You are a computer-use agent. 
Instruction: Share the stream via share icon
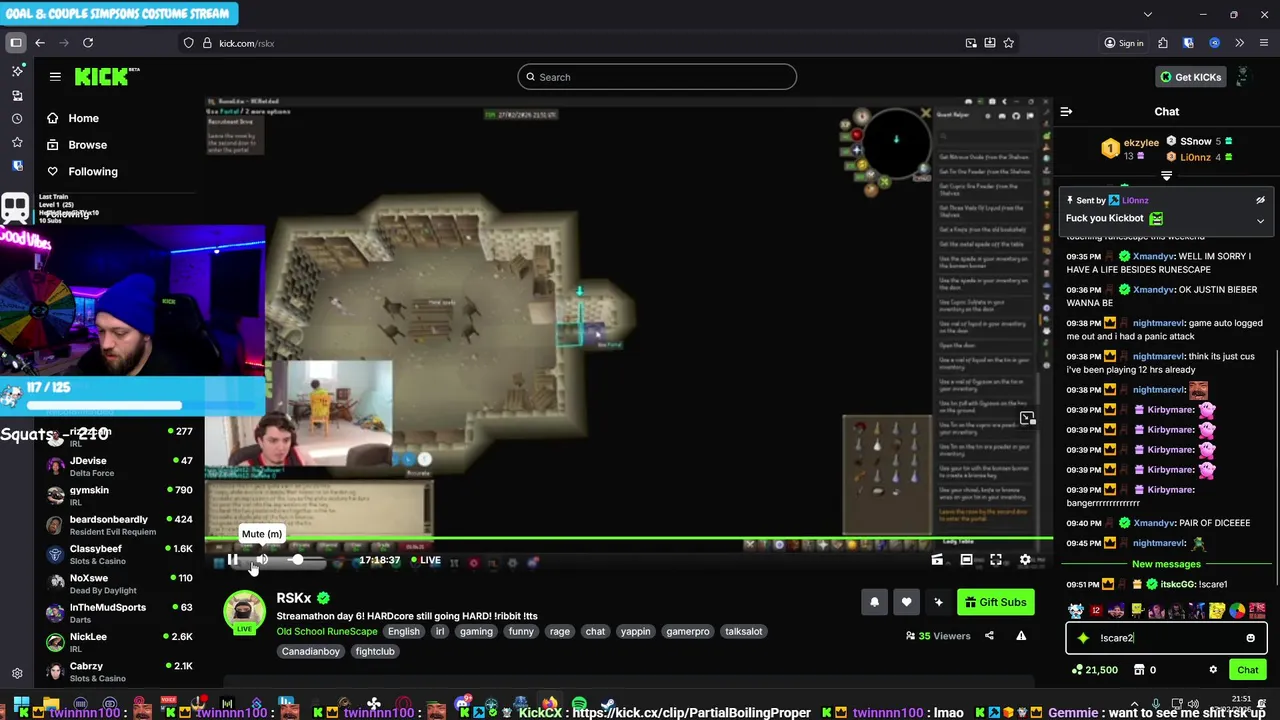point(989,636)
